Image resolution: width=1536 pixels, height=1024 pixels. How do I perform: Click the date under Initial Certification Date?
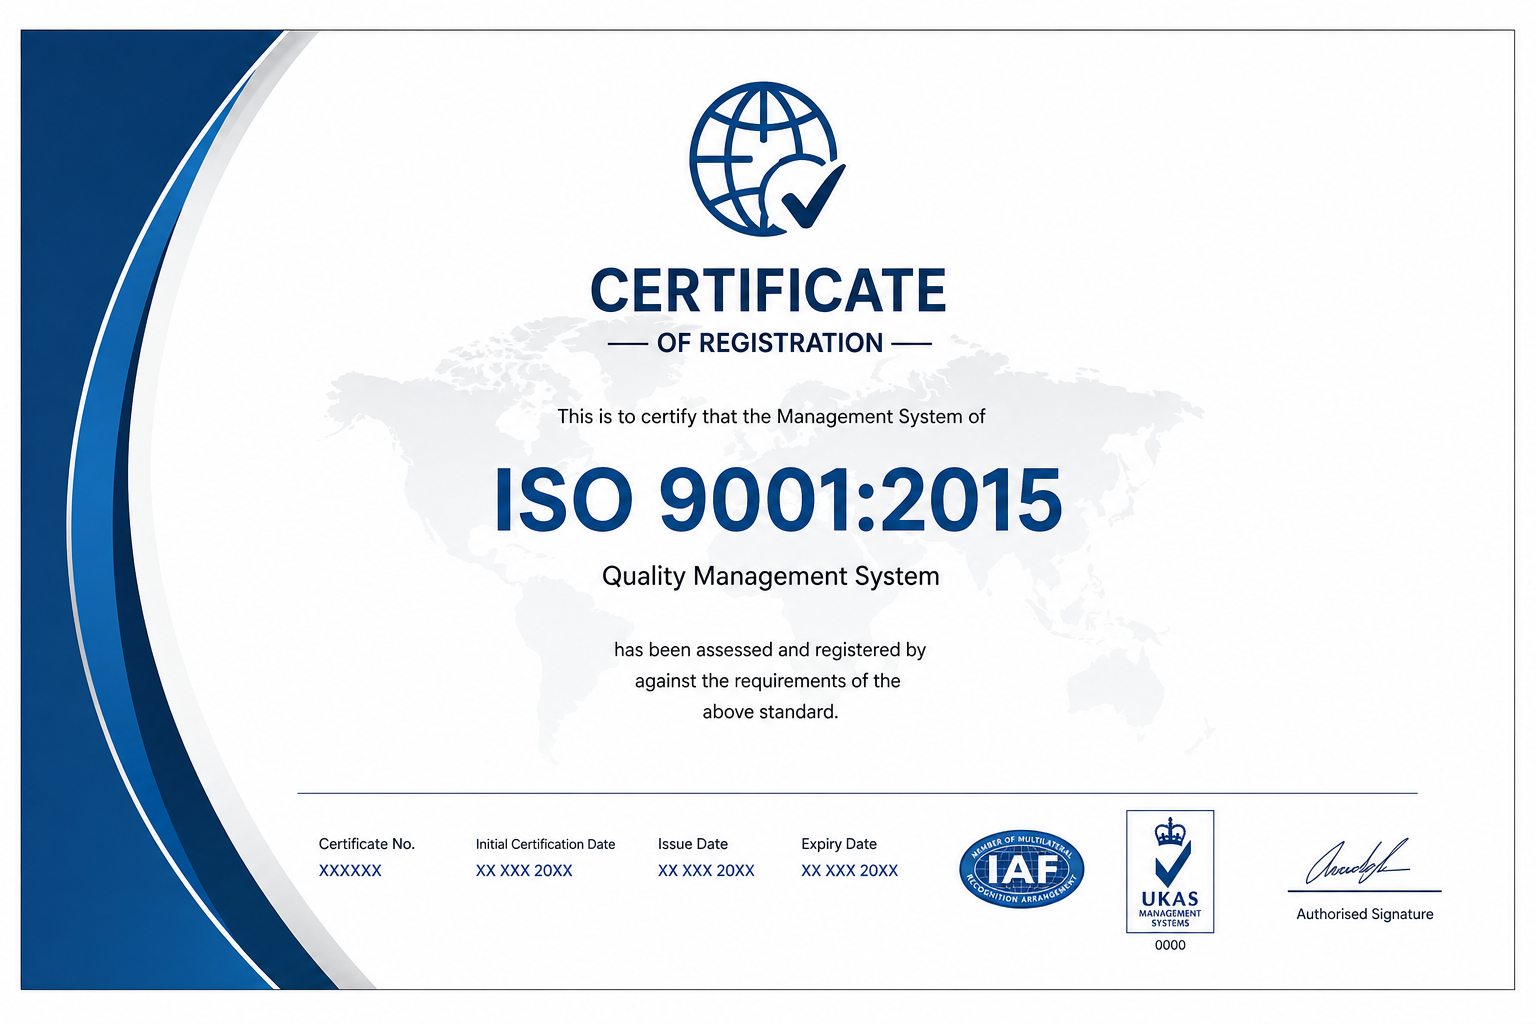pos(524,871)
